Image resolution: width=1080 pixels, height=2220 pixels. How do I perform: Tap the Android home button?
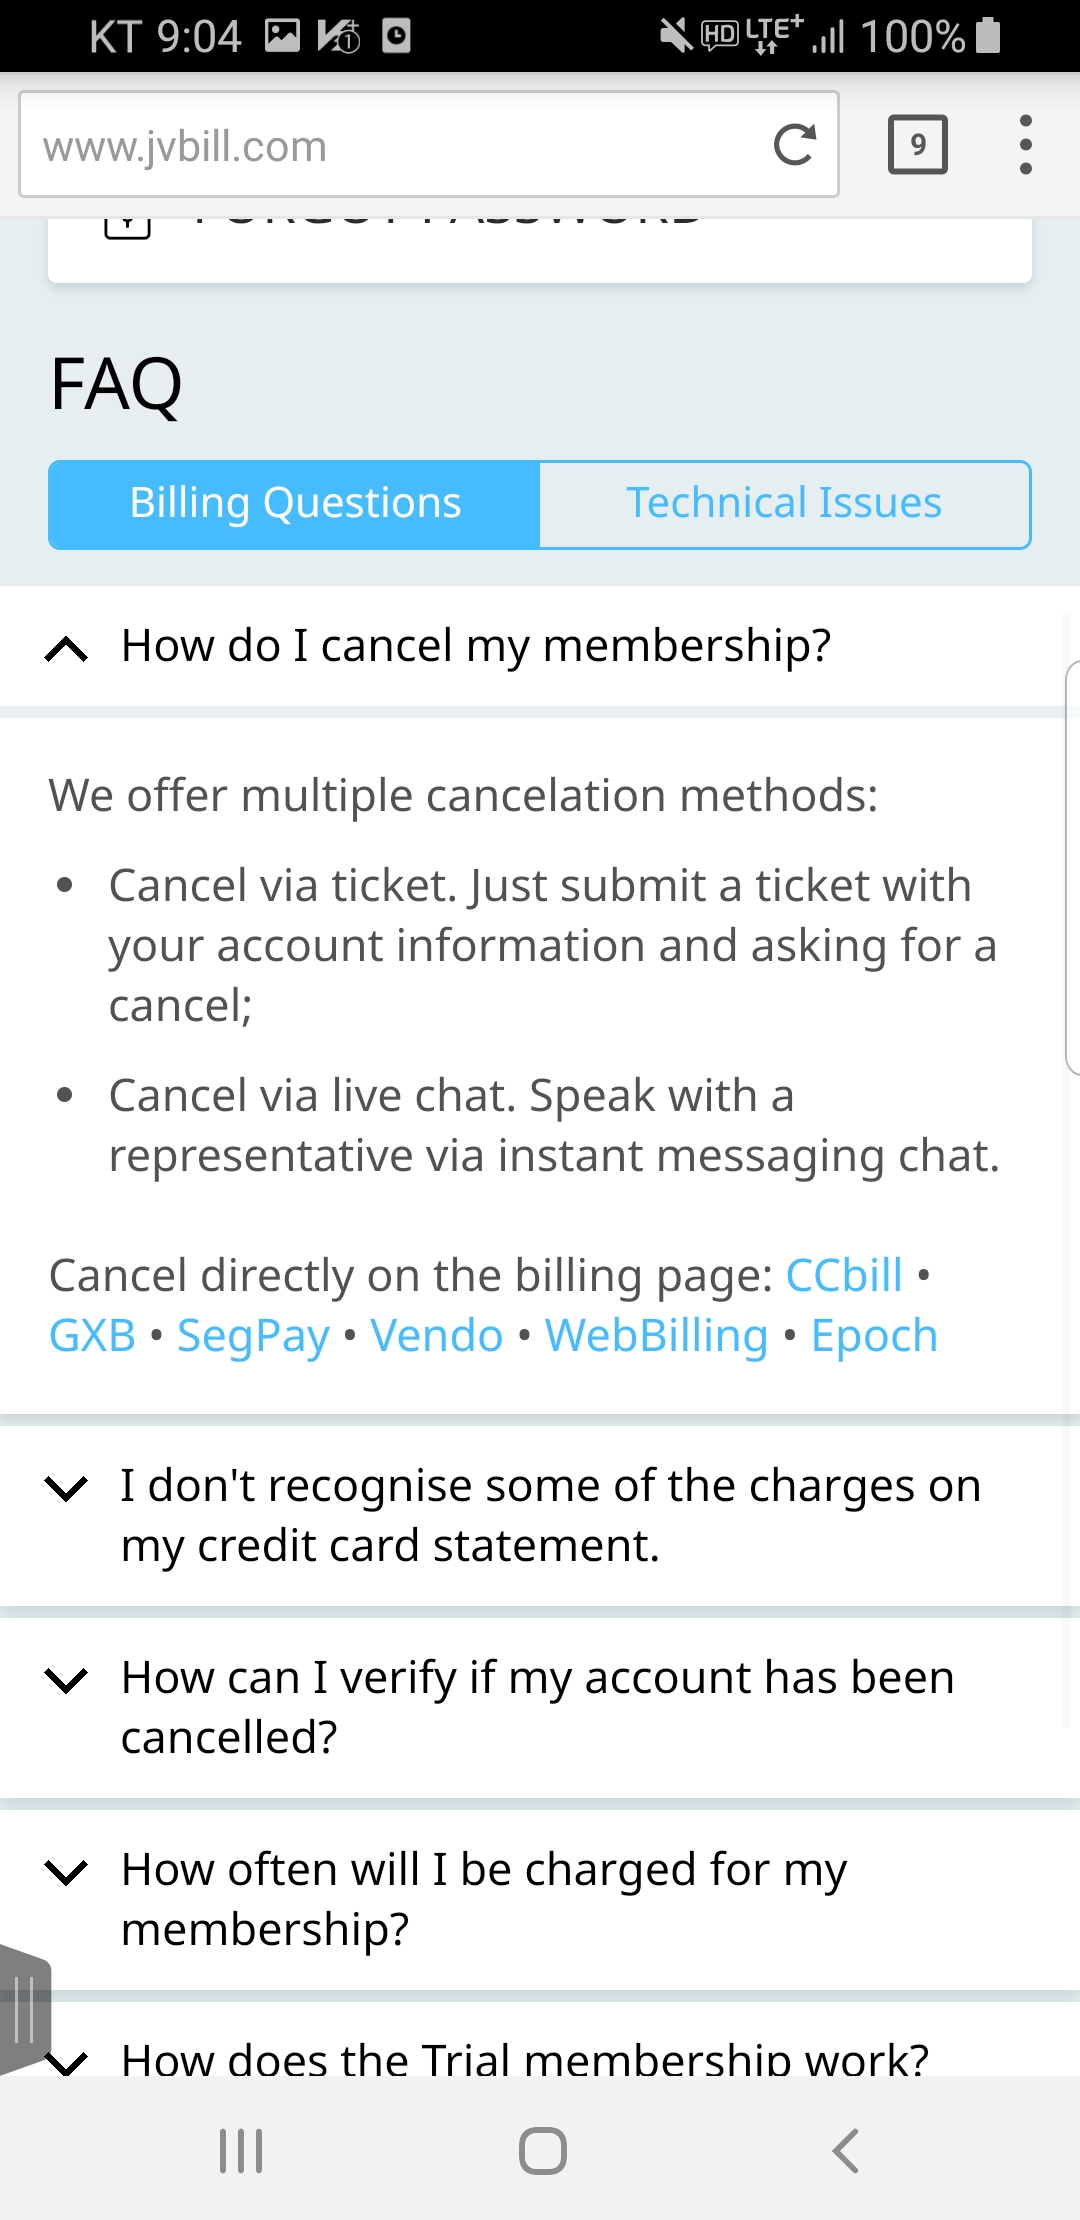point(542,2150)
